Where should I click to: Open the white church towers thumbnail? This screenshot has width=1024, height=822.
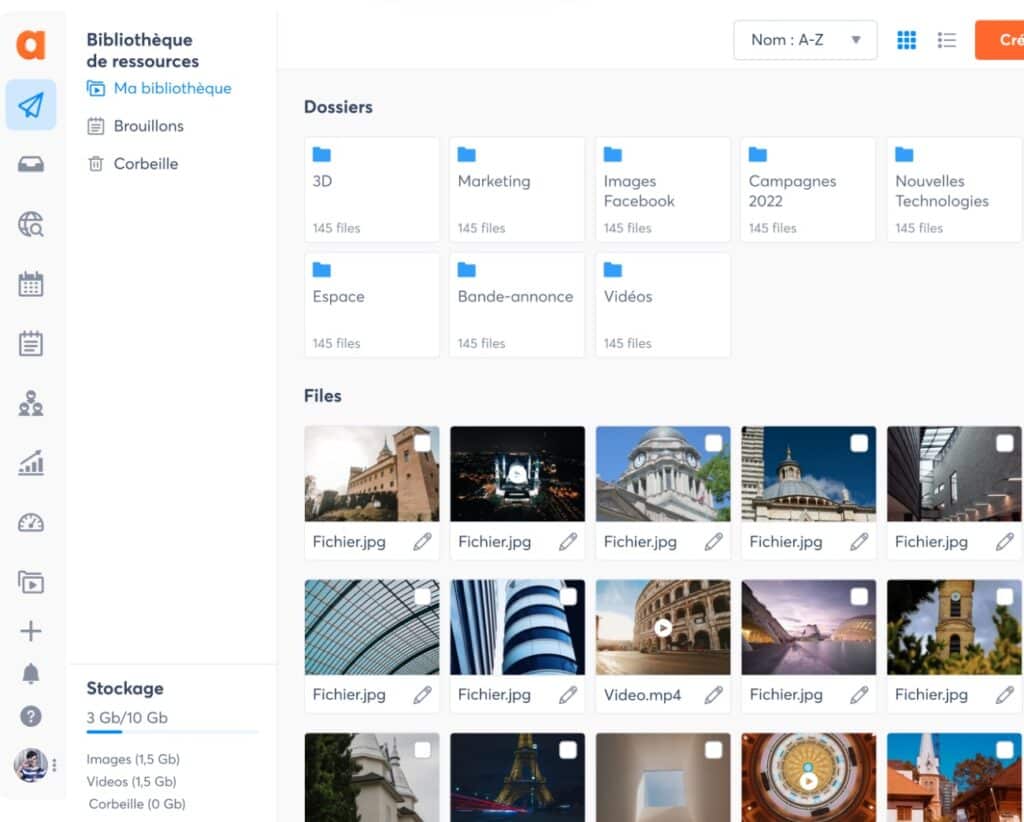(372, 777)
